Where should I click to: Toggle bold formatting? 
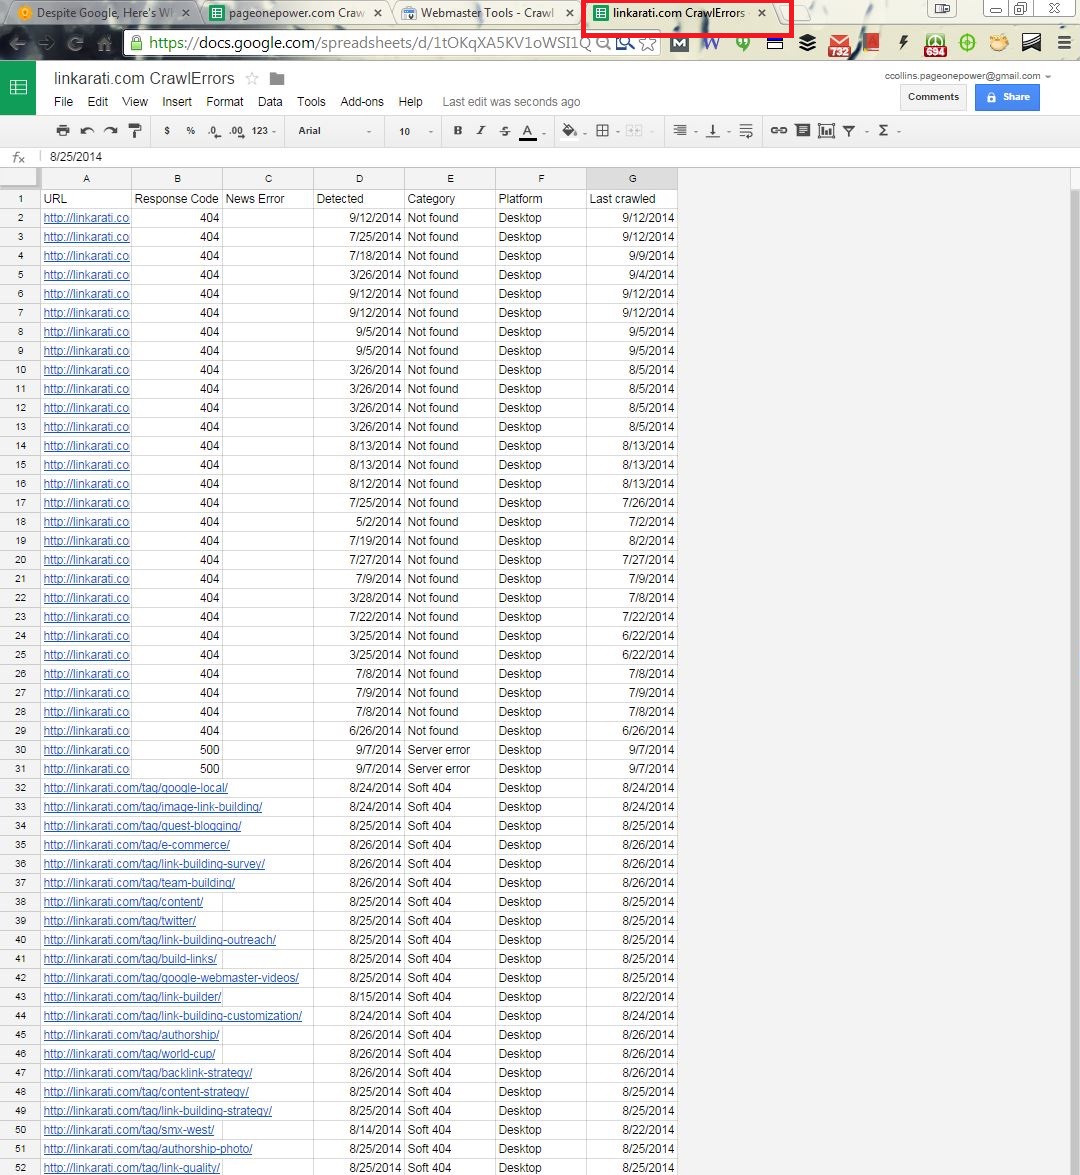457,130
